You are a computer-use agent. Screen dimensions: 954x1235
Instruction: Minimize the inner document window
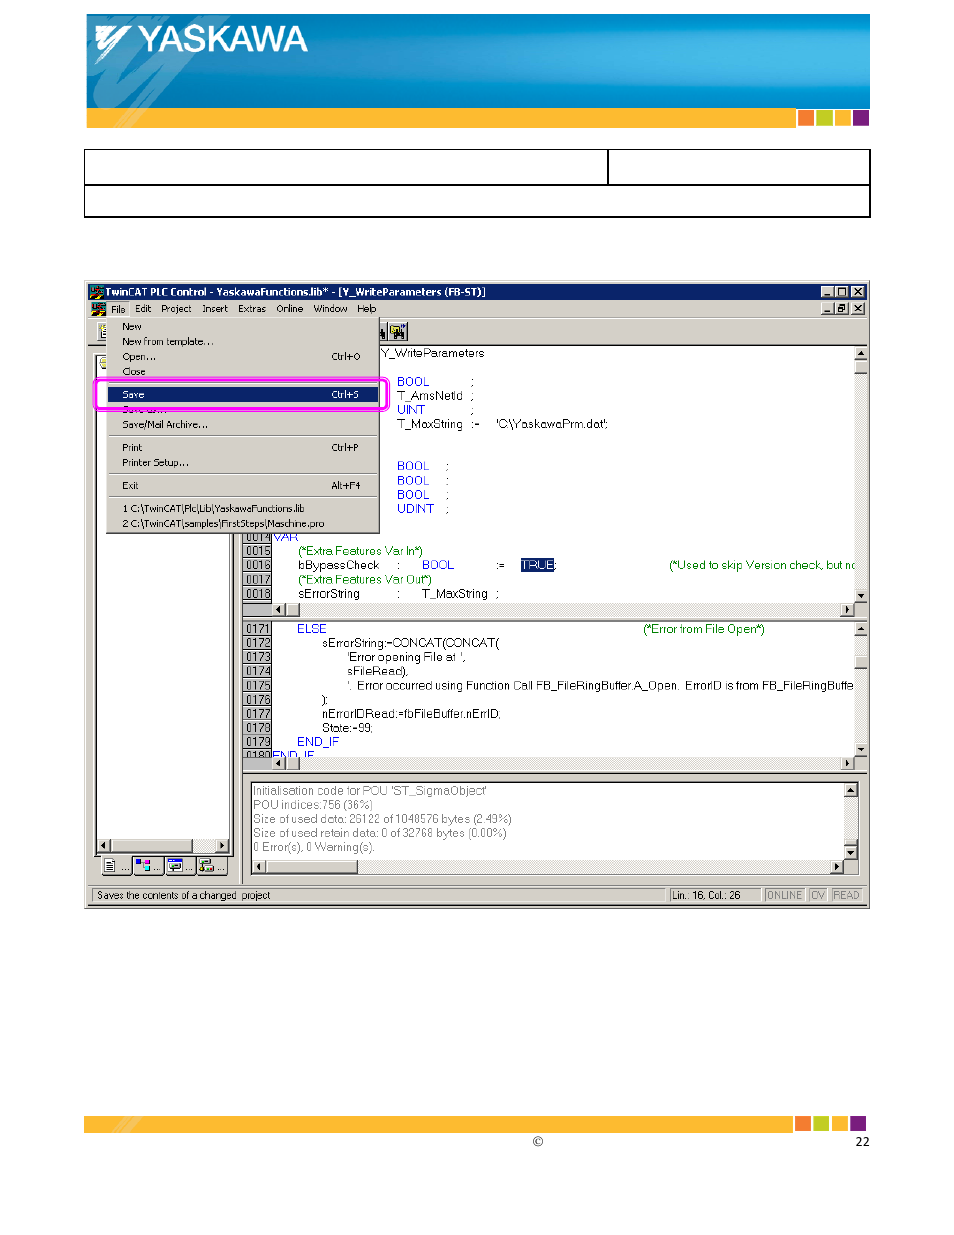coord(828,309)
